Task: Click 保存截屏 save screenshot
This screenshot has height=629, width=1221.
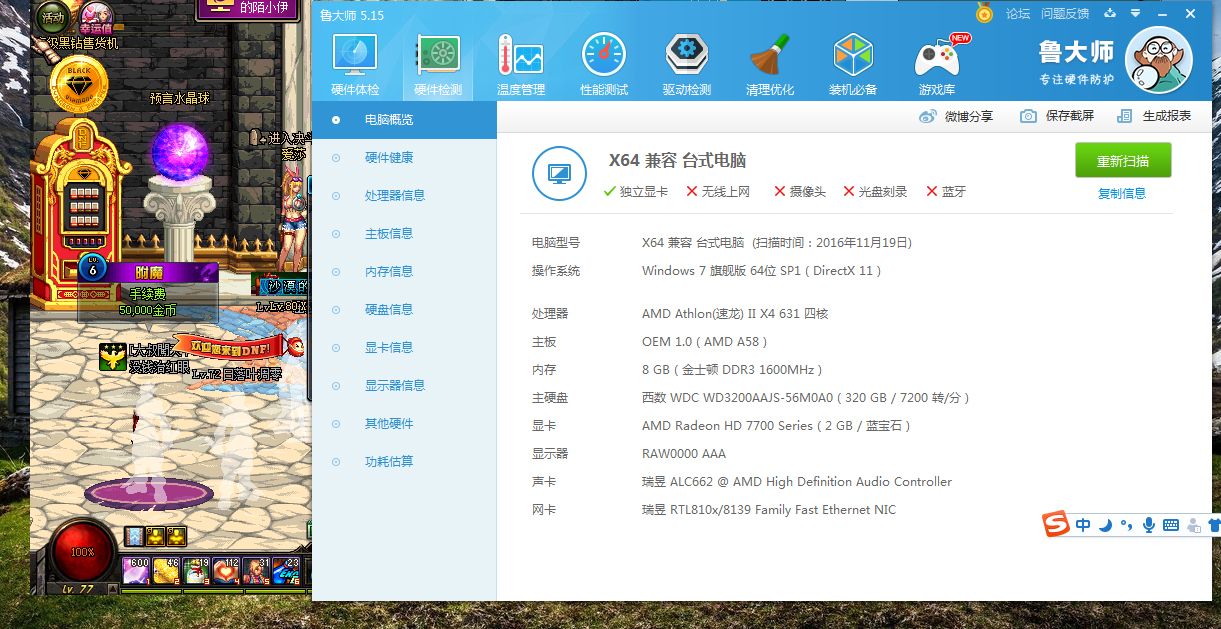Action: click(1057, 116)
